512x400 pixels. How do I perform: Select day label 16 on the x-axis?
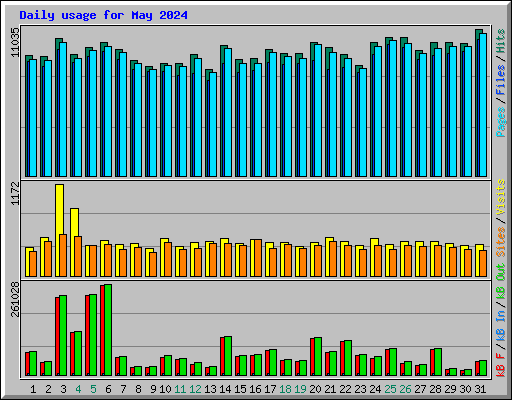click(x=255, y=389)
